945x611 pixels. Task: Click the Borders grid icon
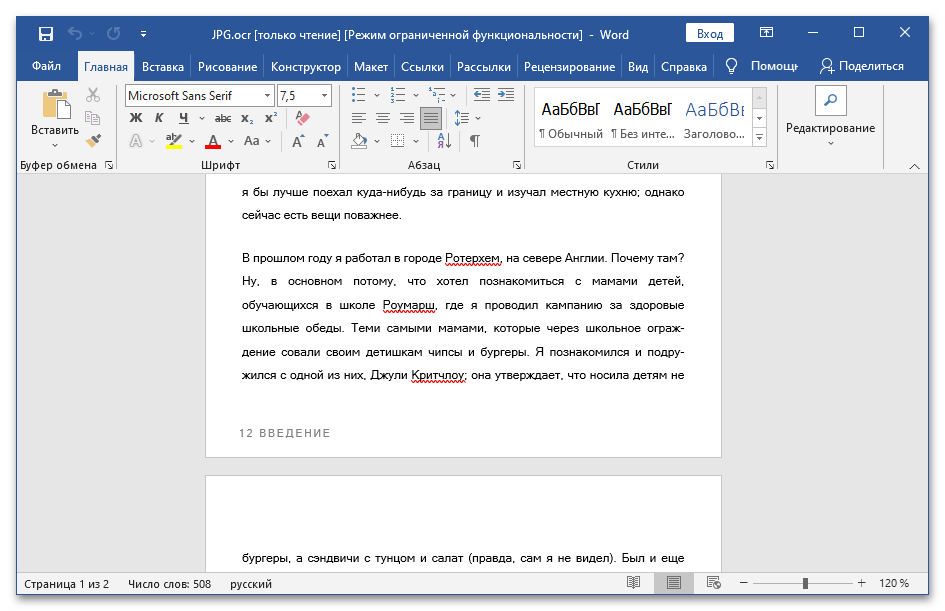tap(397, 141)
